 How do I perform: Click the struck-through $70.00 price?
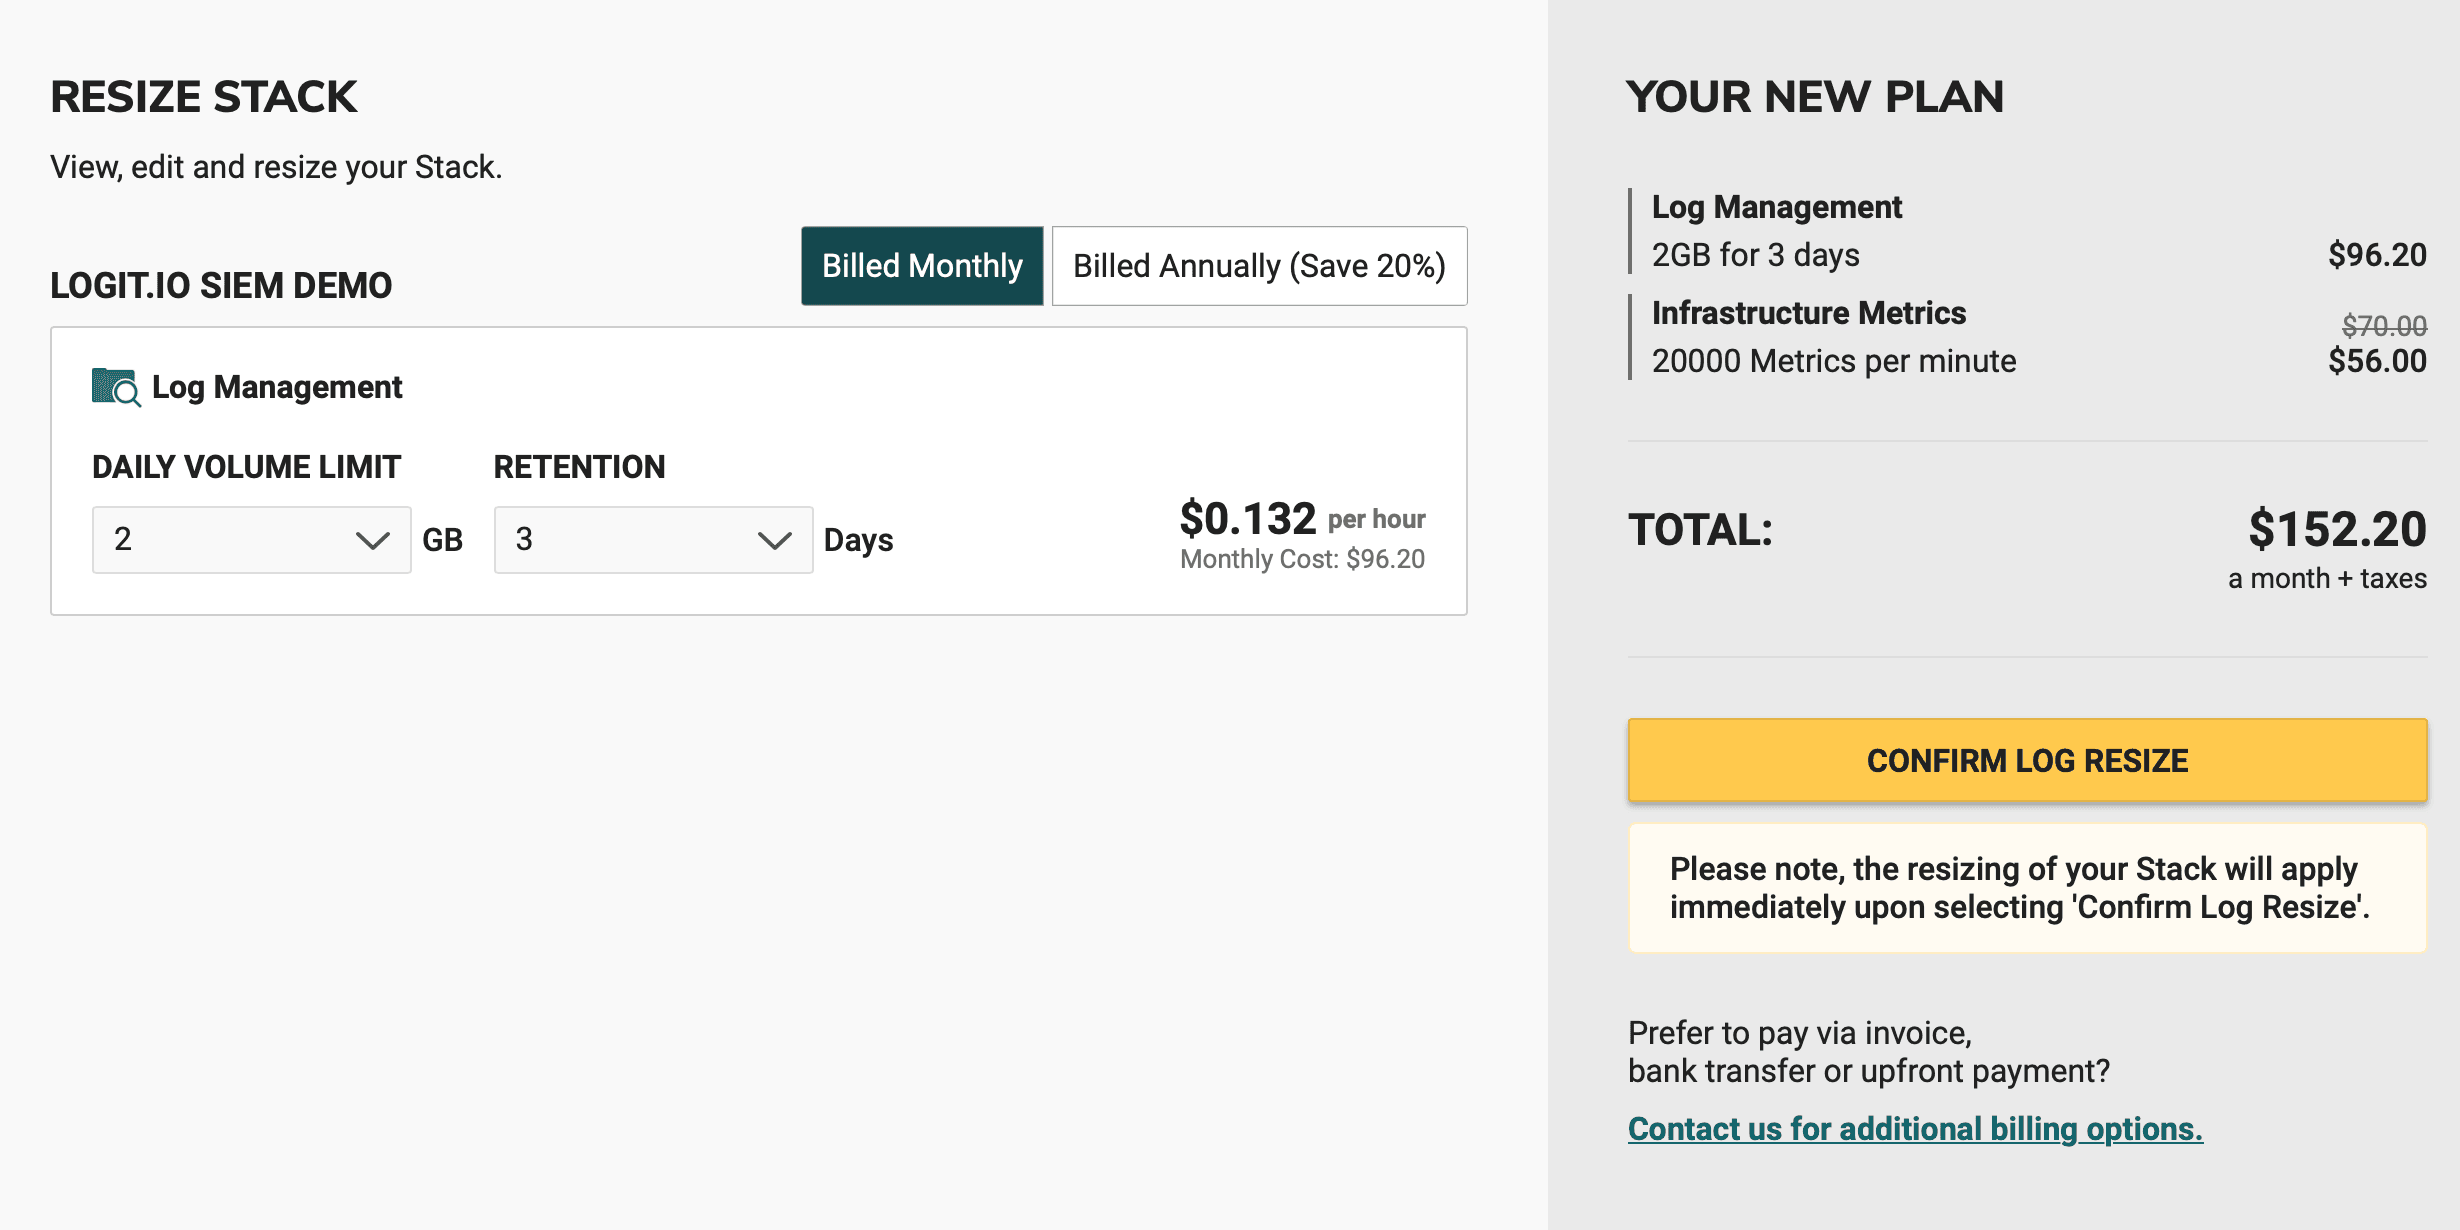click(2384, 325)
